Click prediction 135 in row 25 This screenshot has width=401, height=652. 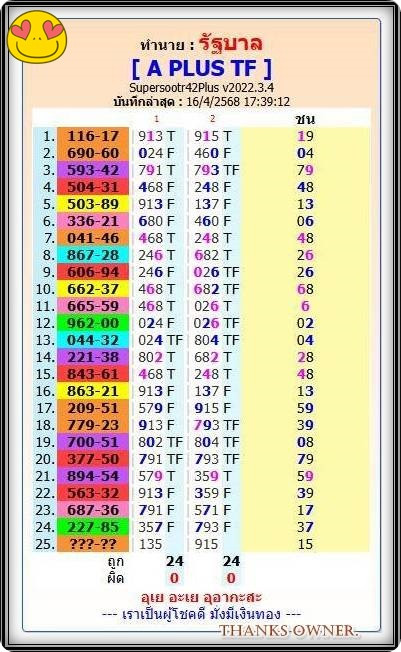click(x=150, y=544)
